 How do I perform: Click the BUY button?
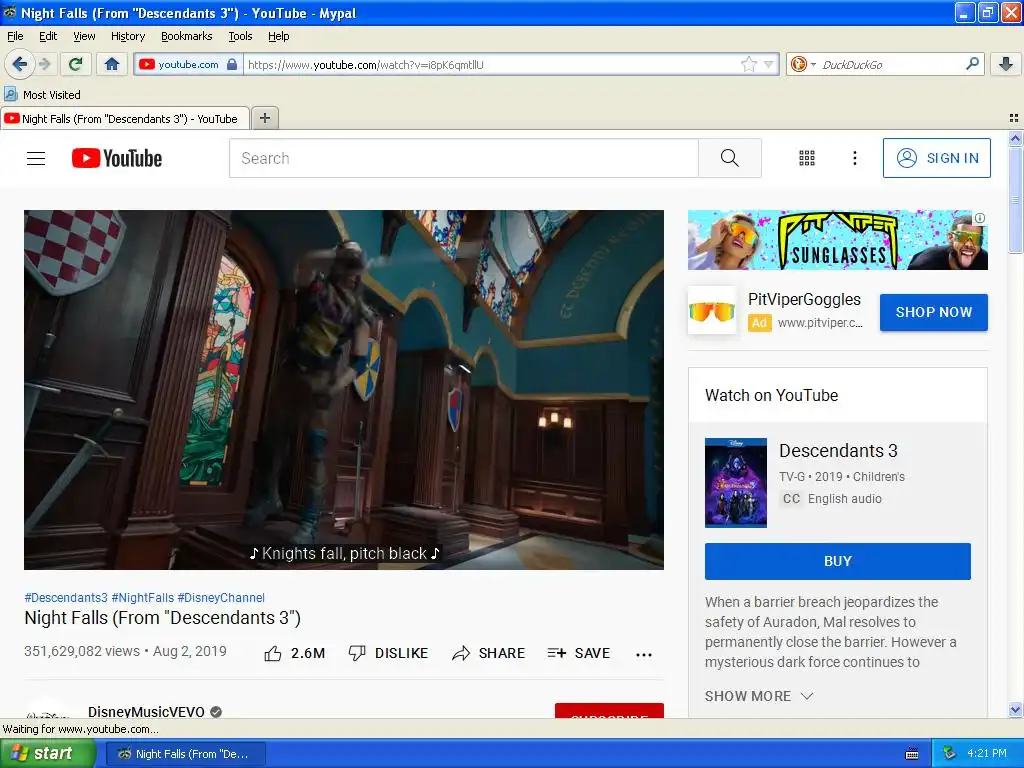pos(837,561)
